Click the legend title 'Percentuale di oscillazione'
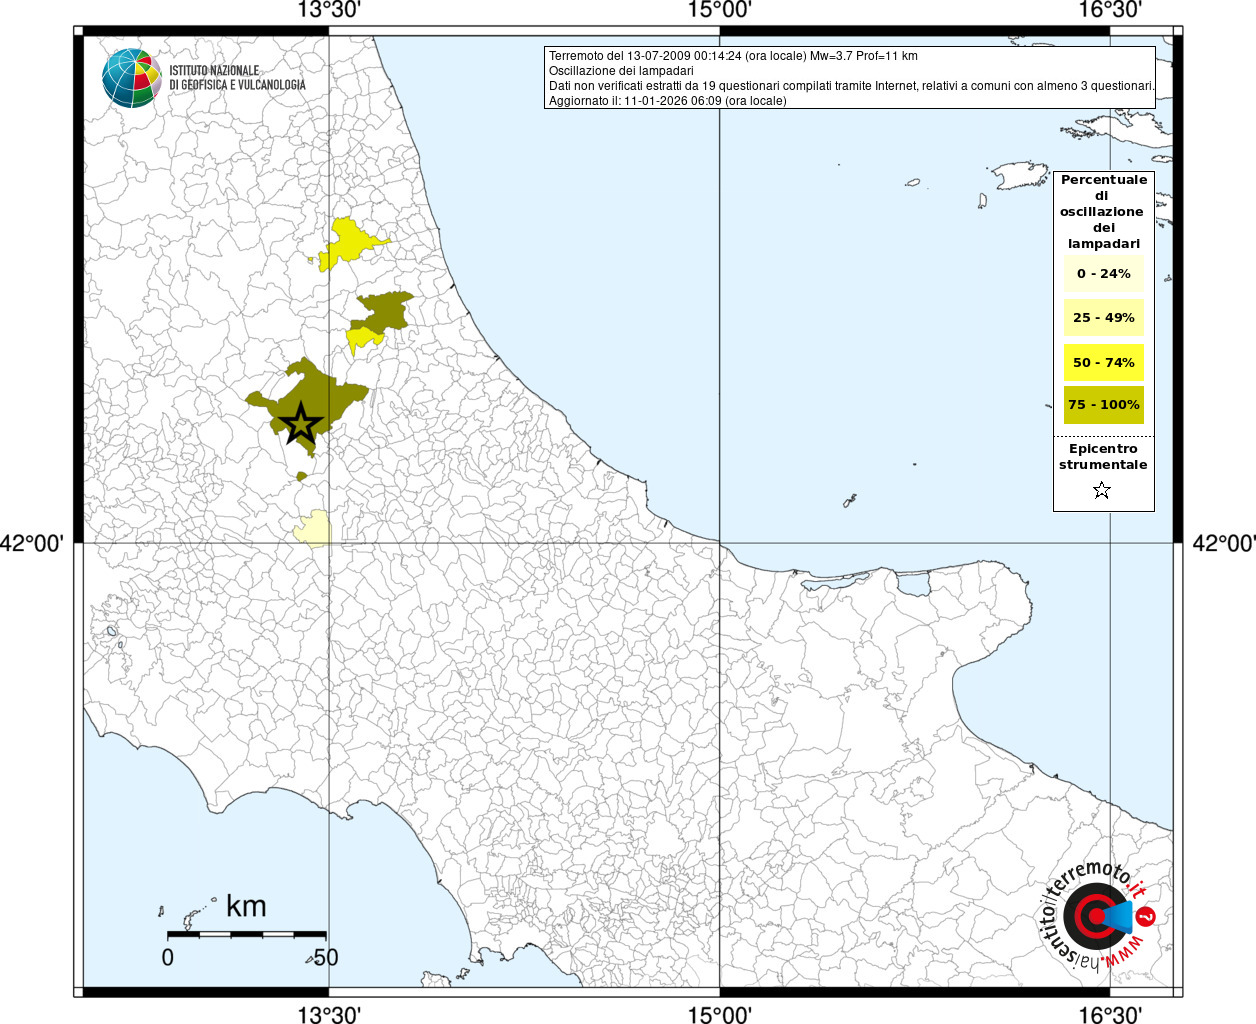Image resolution: width=1256 pixels, height=1024 pixels. coord(1103,211)
